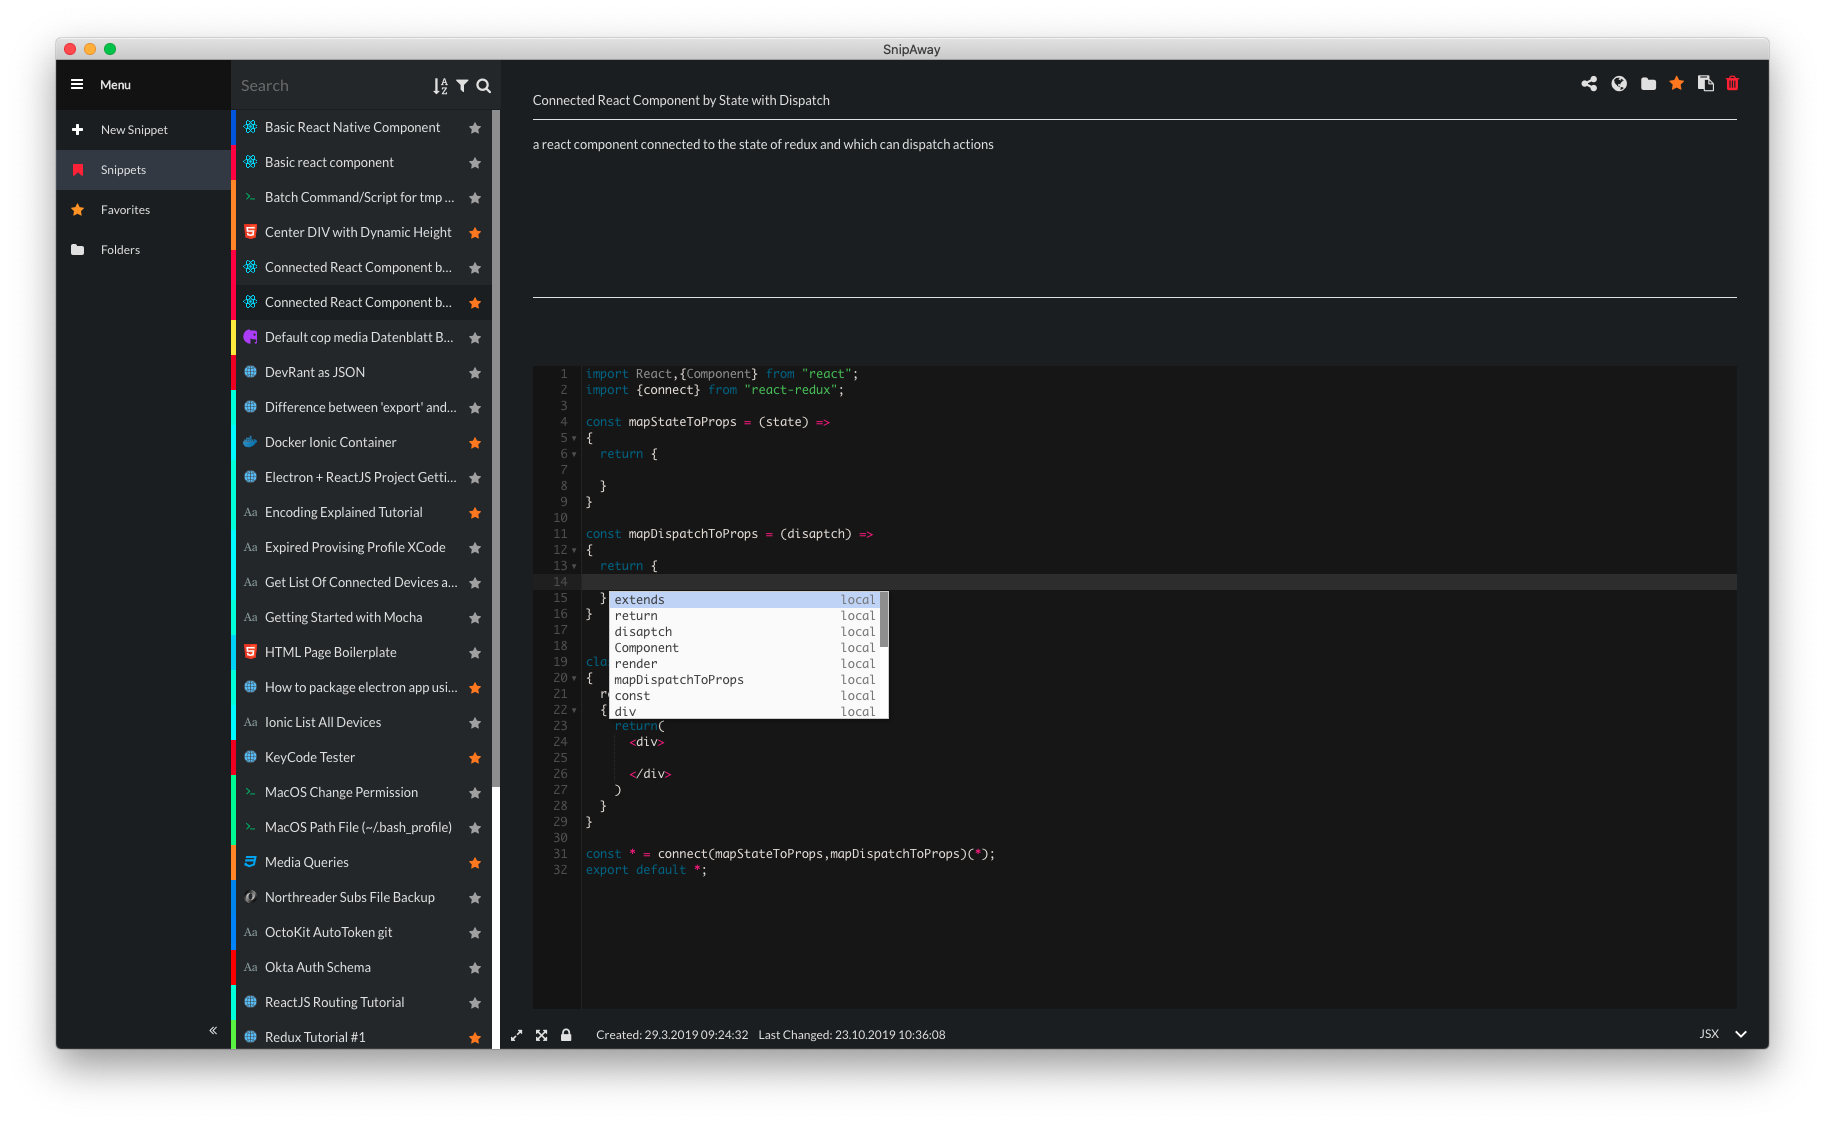Open Batch Command/Script for tmp snippet

point(362,198)
